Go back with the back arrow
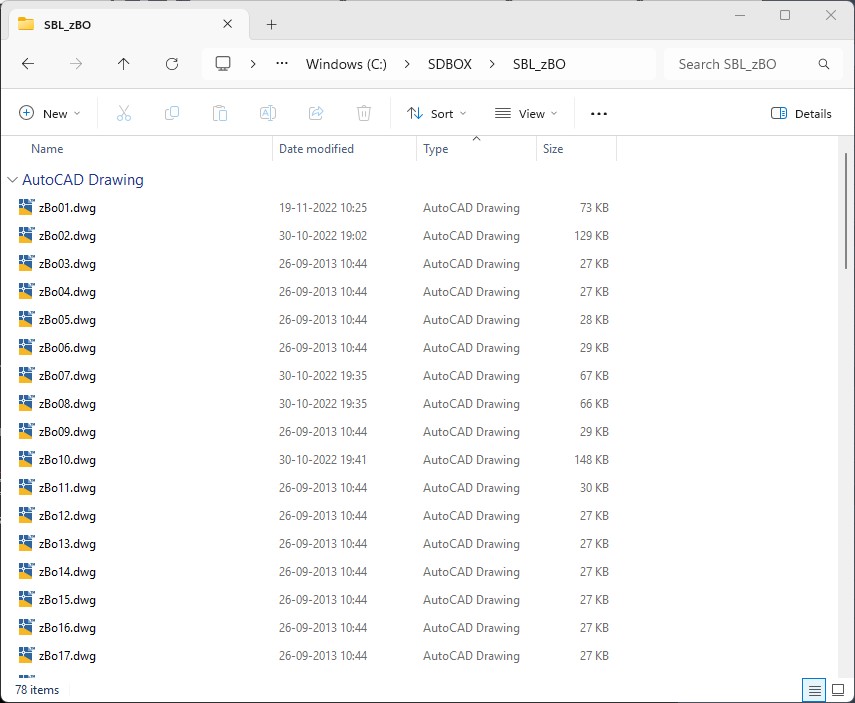The image size is (855, 703). pyautogui.click(x=28, y=64)
